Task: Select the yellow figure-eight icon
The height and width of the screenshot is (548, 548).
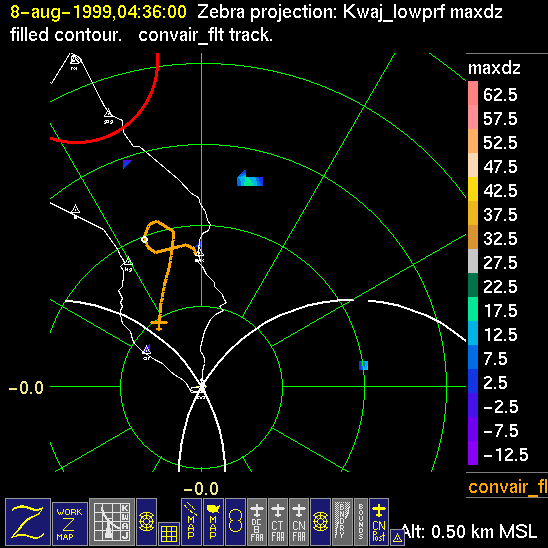Action: point(236,522)
